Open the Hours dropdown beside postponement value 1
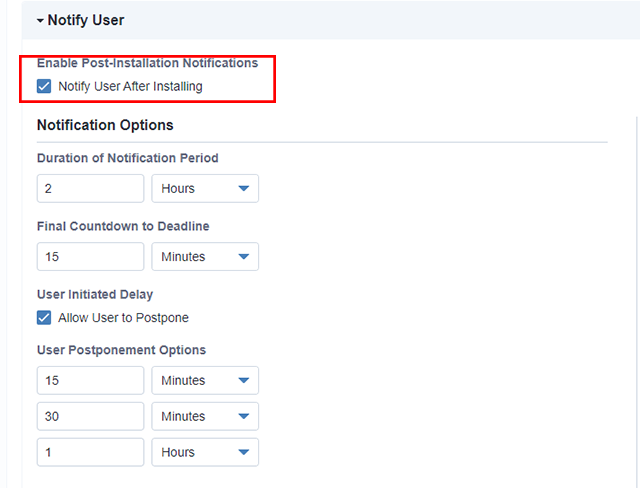Image resolution: width=640 pixels, height=488 pixels. click(x=205, y=453)
